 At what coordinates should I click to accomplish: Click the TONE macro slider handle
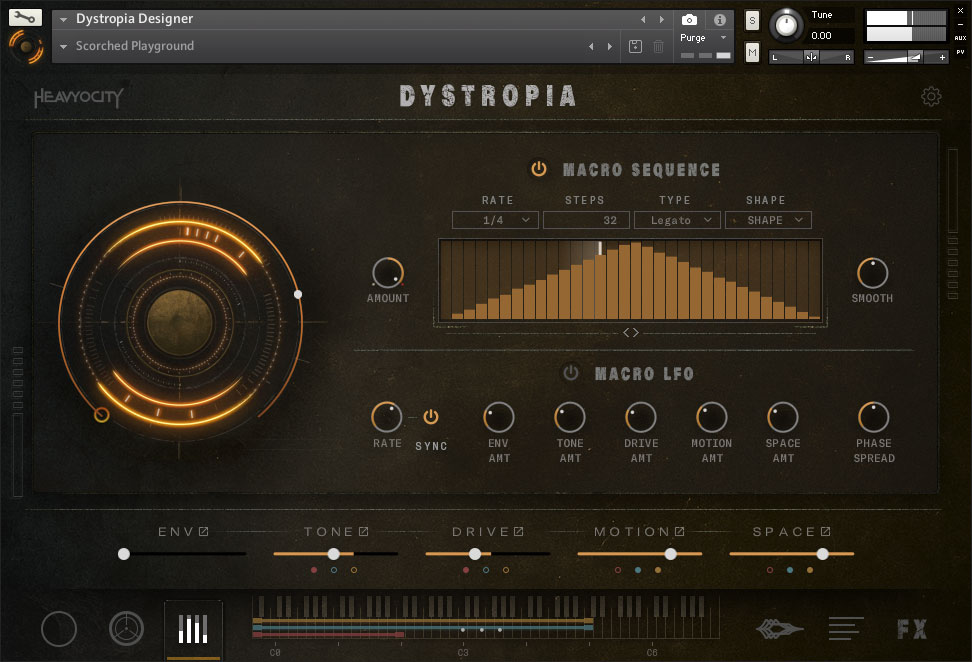pyautogui.click(x=334, y=554)
